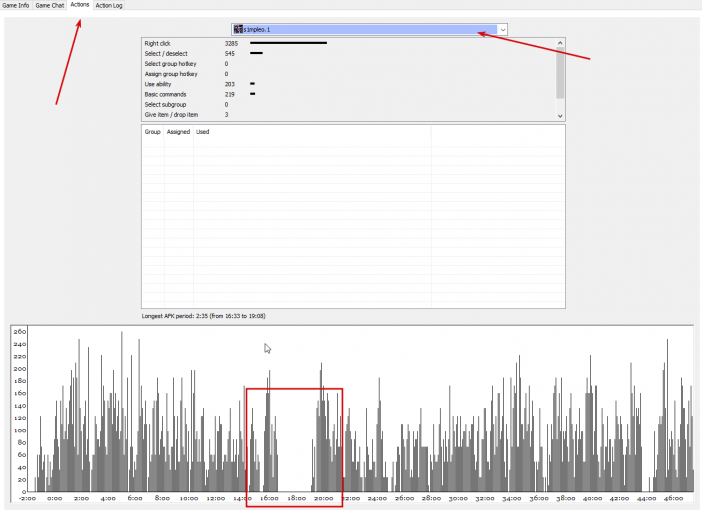Select the 'Right click' row
Screen dimensions: 702x512
(x=349, y=43)
